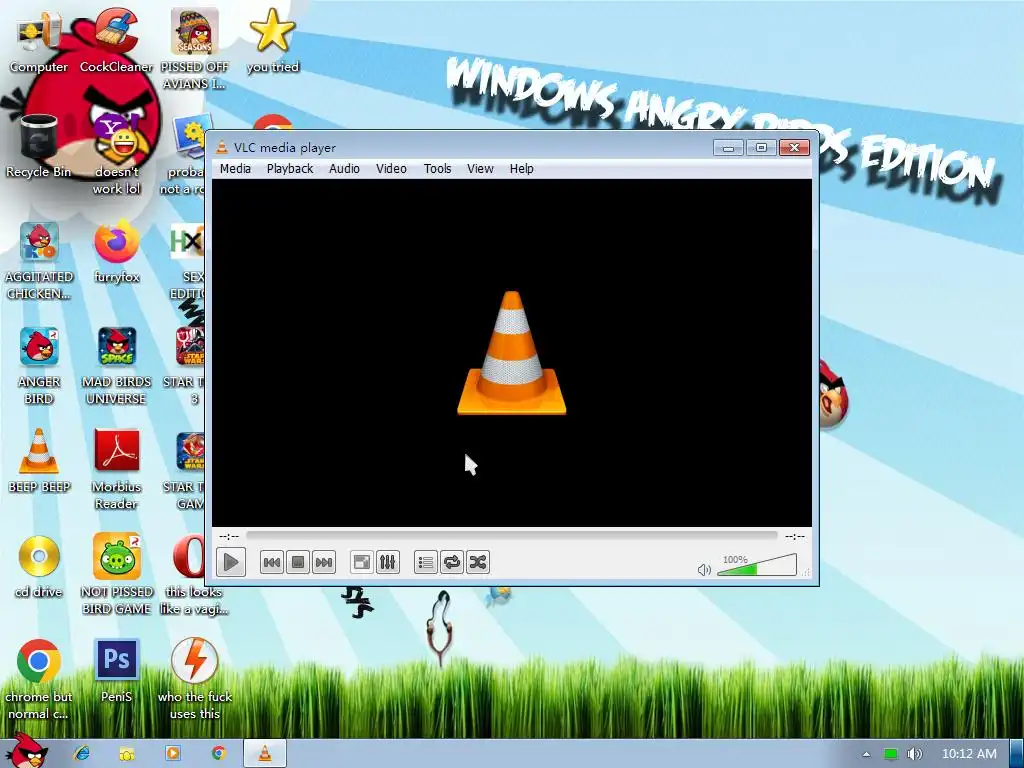Select the MAD BIRDS UNIVERSE icon
1024x768 pixels.
coord(116,364)
